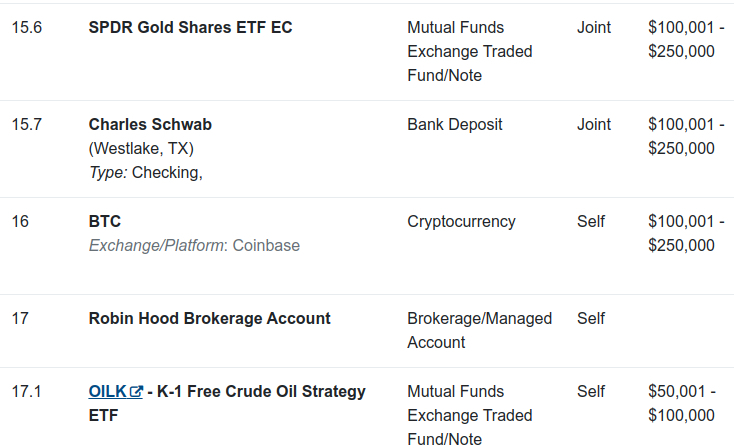734x448 pixels.
Task: Click Mutual Funds type cell for SPDR Gold
Action: point(470,51)
